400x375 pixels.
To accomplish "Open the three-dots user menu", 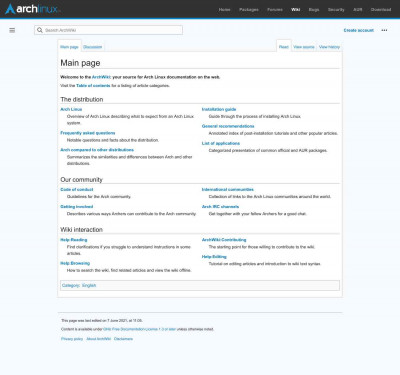I will click(x=384, y=30).
